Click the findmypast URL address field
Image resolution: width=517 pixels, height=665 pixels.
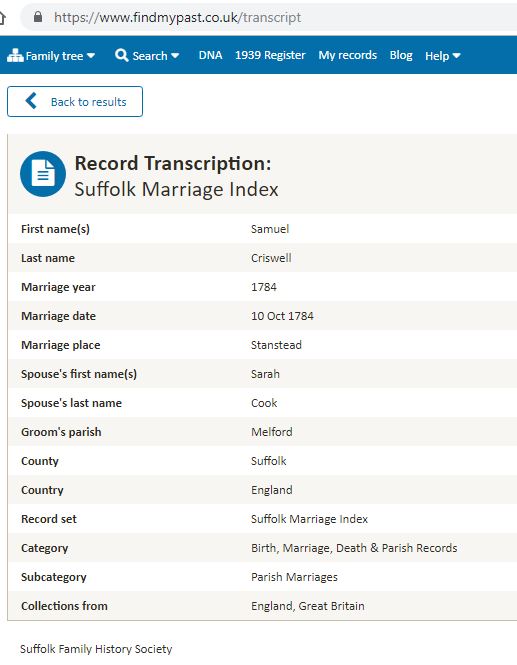click(269, 17)
